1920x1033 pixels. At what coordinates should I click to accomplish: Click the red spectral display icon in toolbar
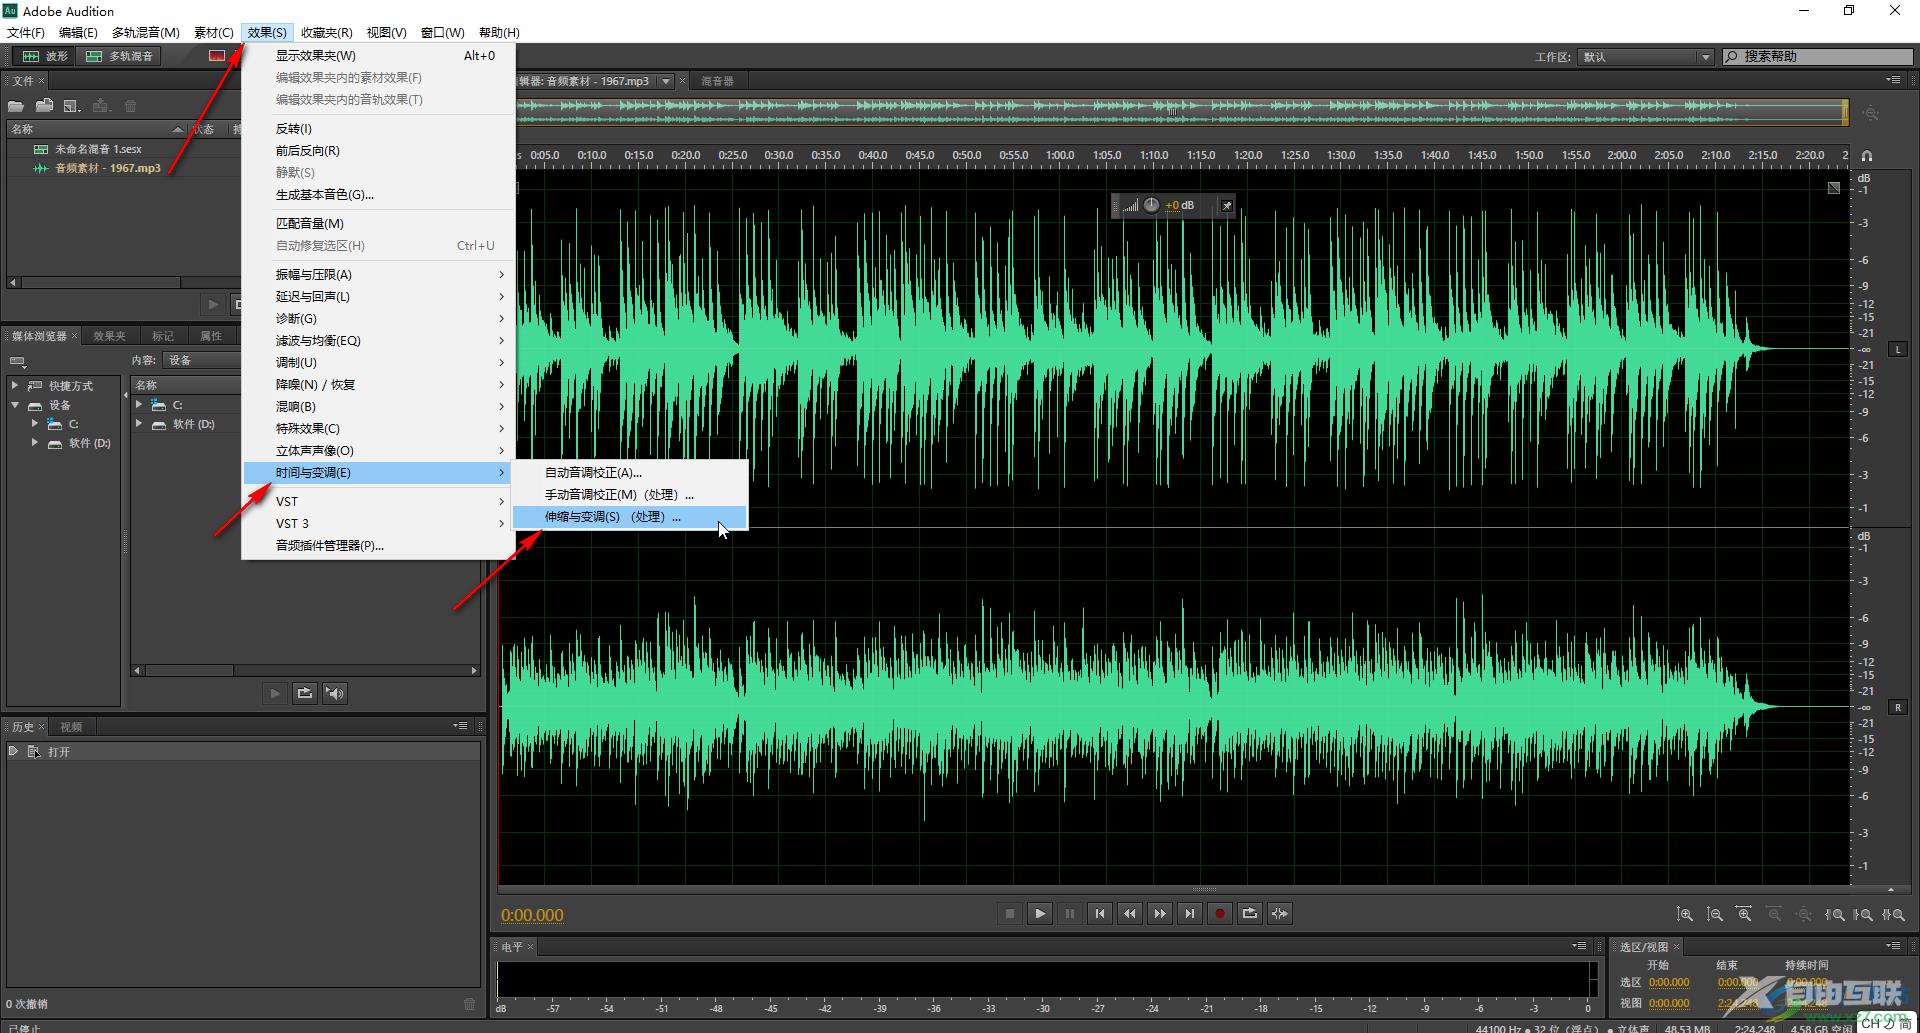pyautogui.click(x=217, y=56)
